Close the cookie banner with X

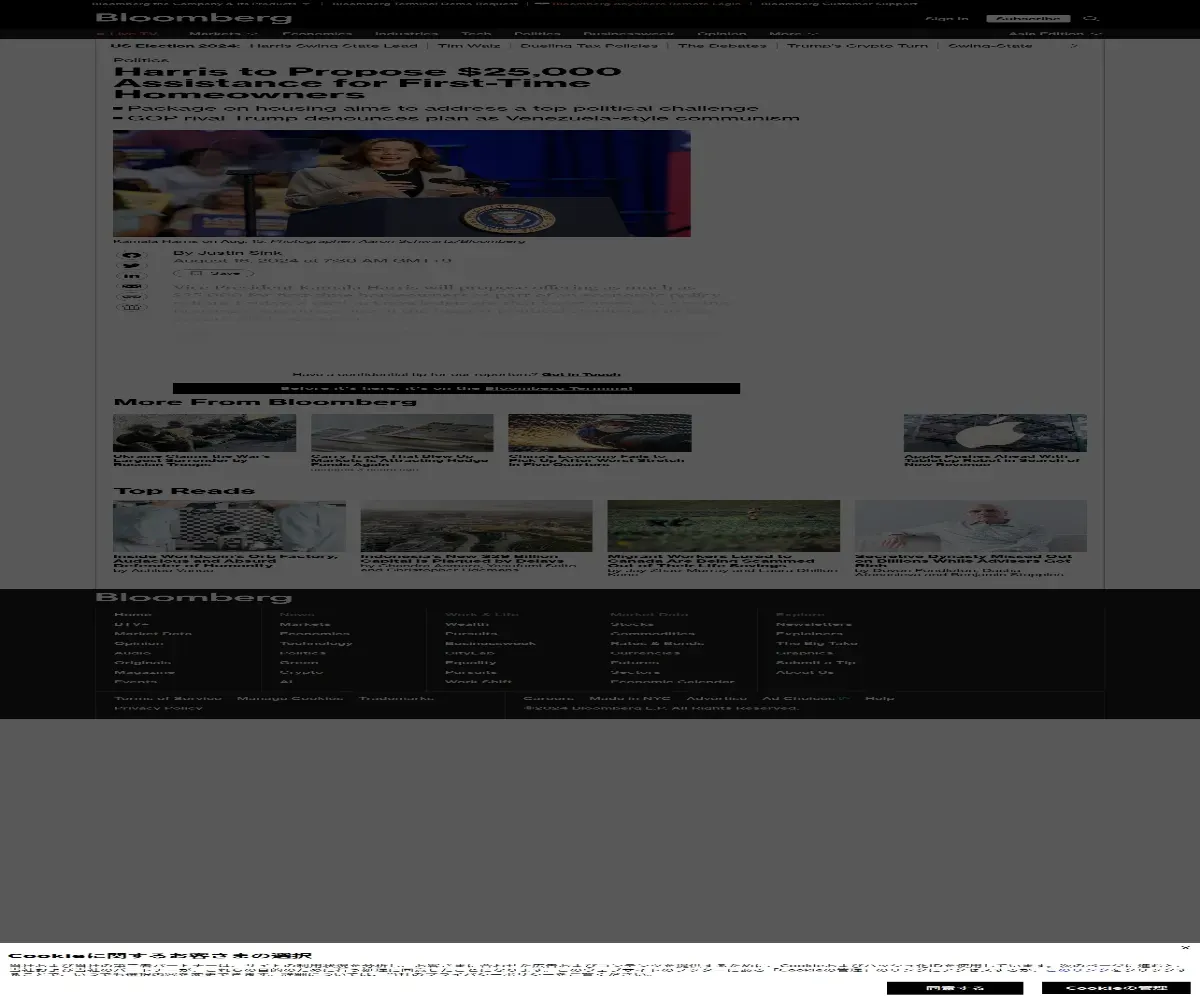pos(1185,947)
